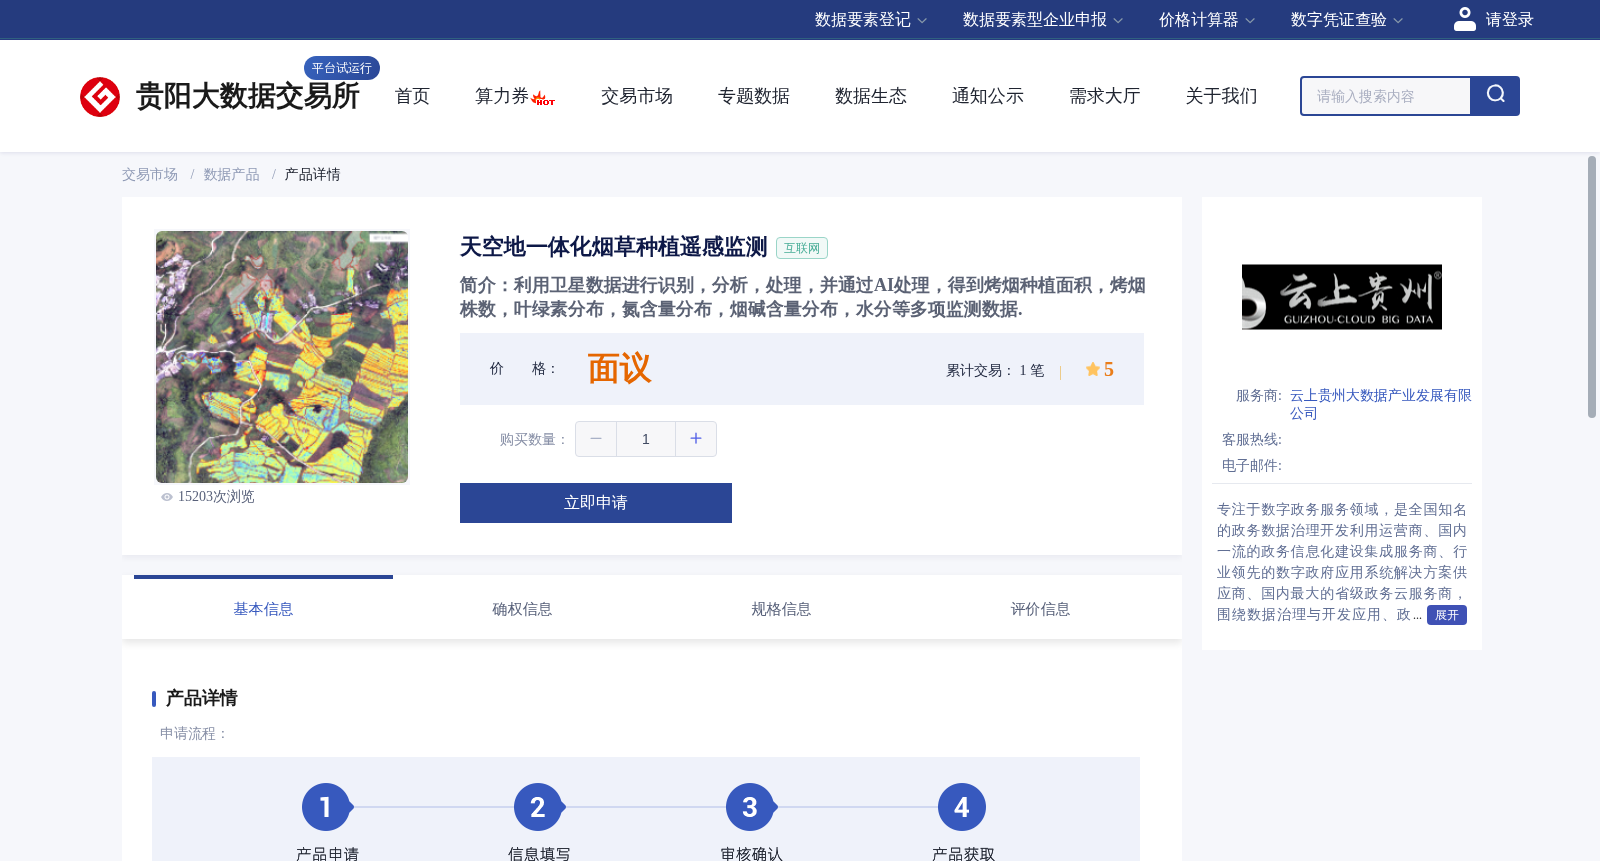1600x861 pixels.
Task: Click the 累计交易：1笔 text
Action: [x=995, y=370]
